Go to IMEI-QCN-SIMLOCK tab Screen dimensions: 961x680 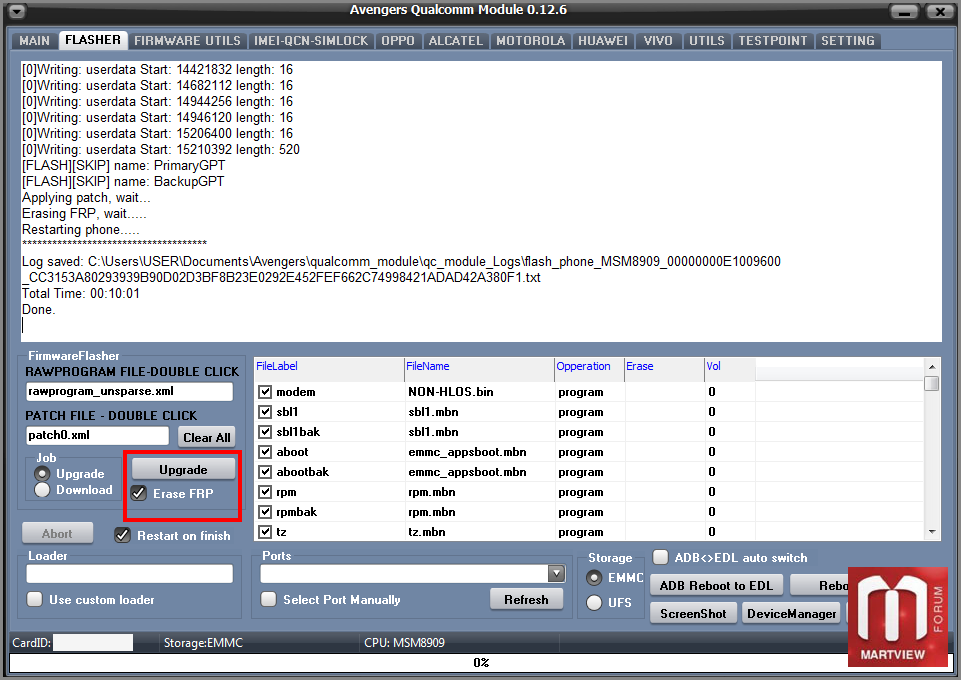(x=311, y=40)
